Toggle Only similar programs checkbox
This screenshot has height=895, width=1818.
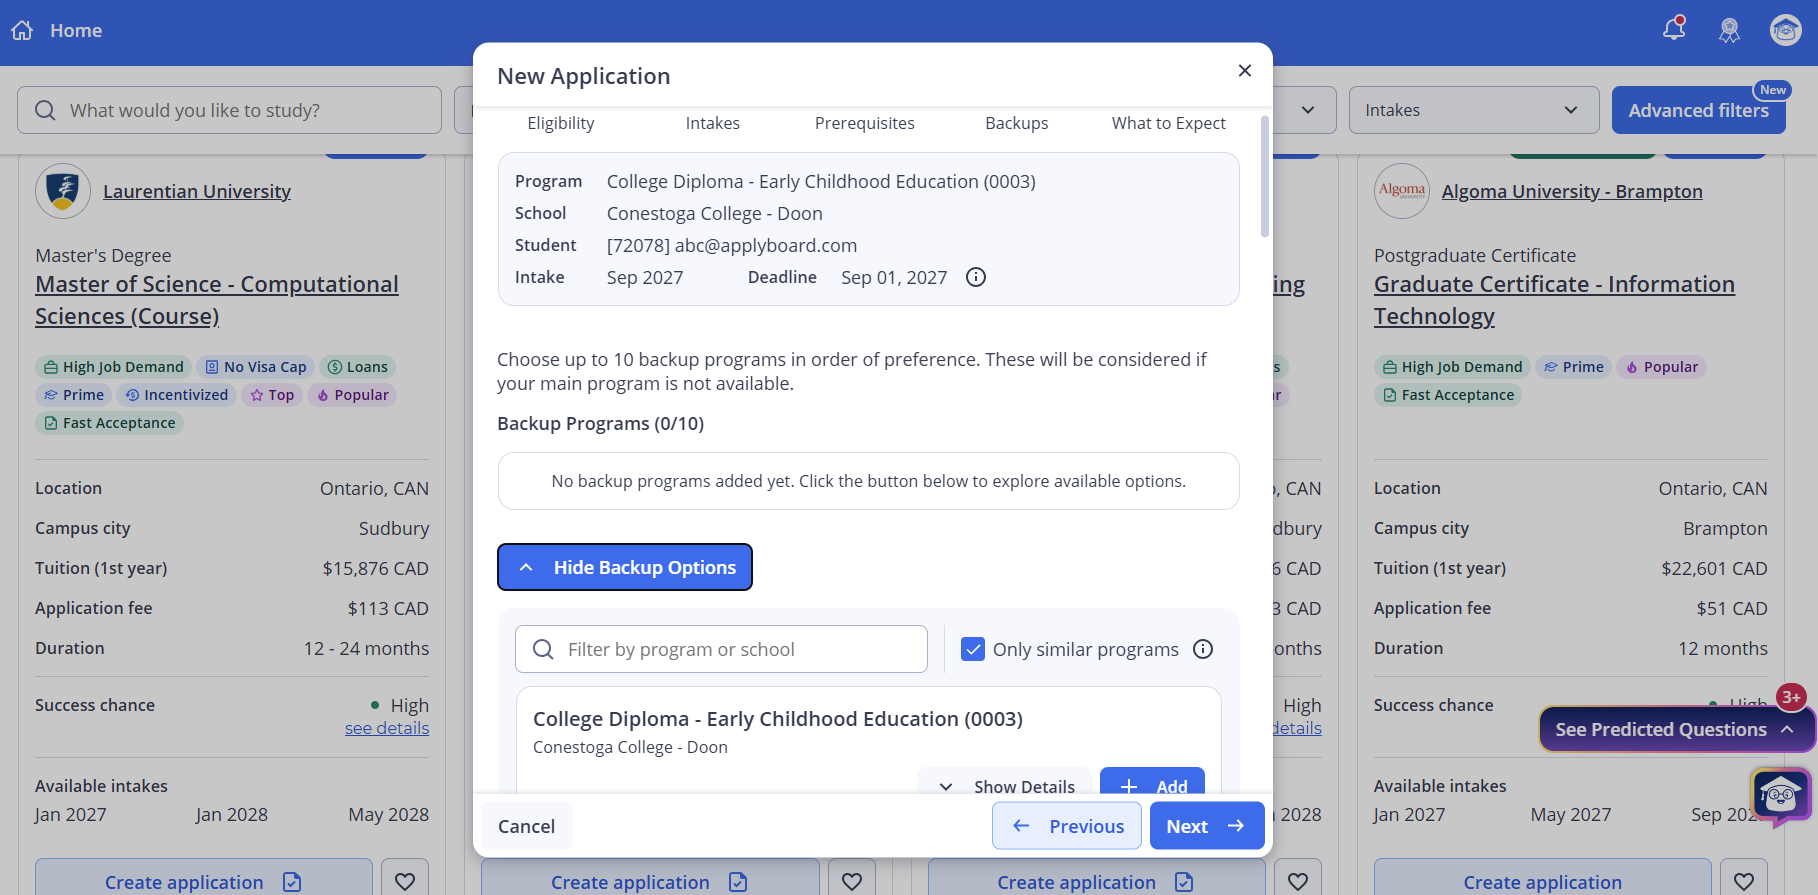(x=973, y=649)
